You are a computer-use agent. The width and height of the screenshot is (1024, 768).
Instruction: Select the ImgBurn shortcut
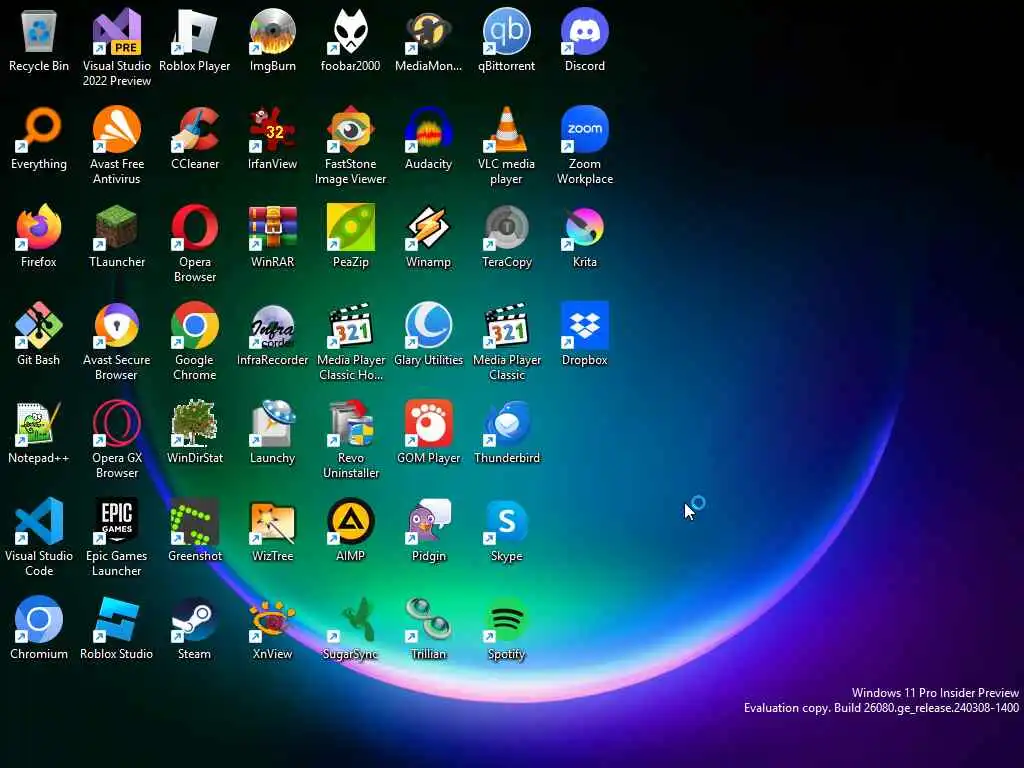pyautogui.click(x=272, y=31)
